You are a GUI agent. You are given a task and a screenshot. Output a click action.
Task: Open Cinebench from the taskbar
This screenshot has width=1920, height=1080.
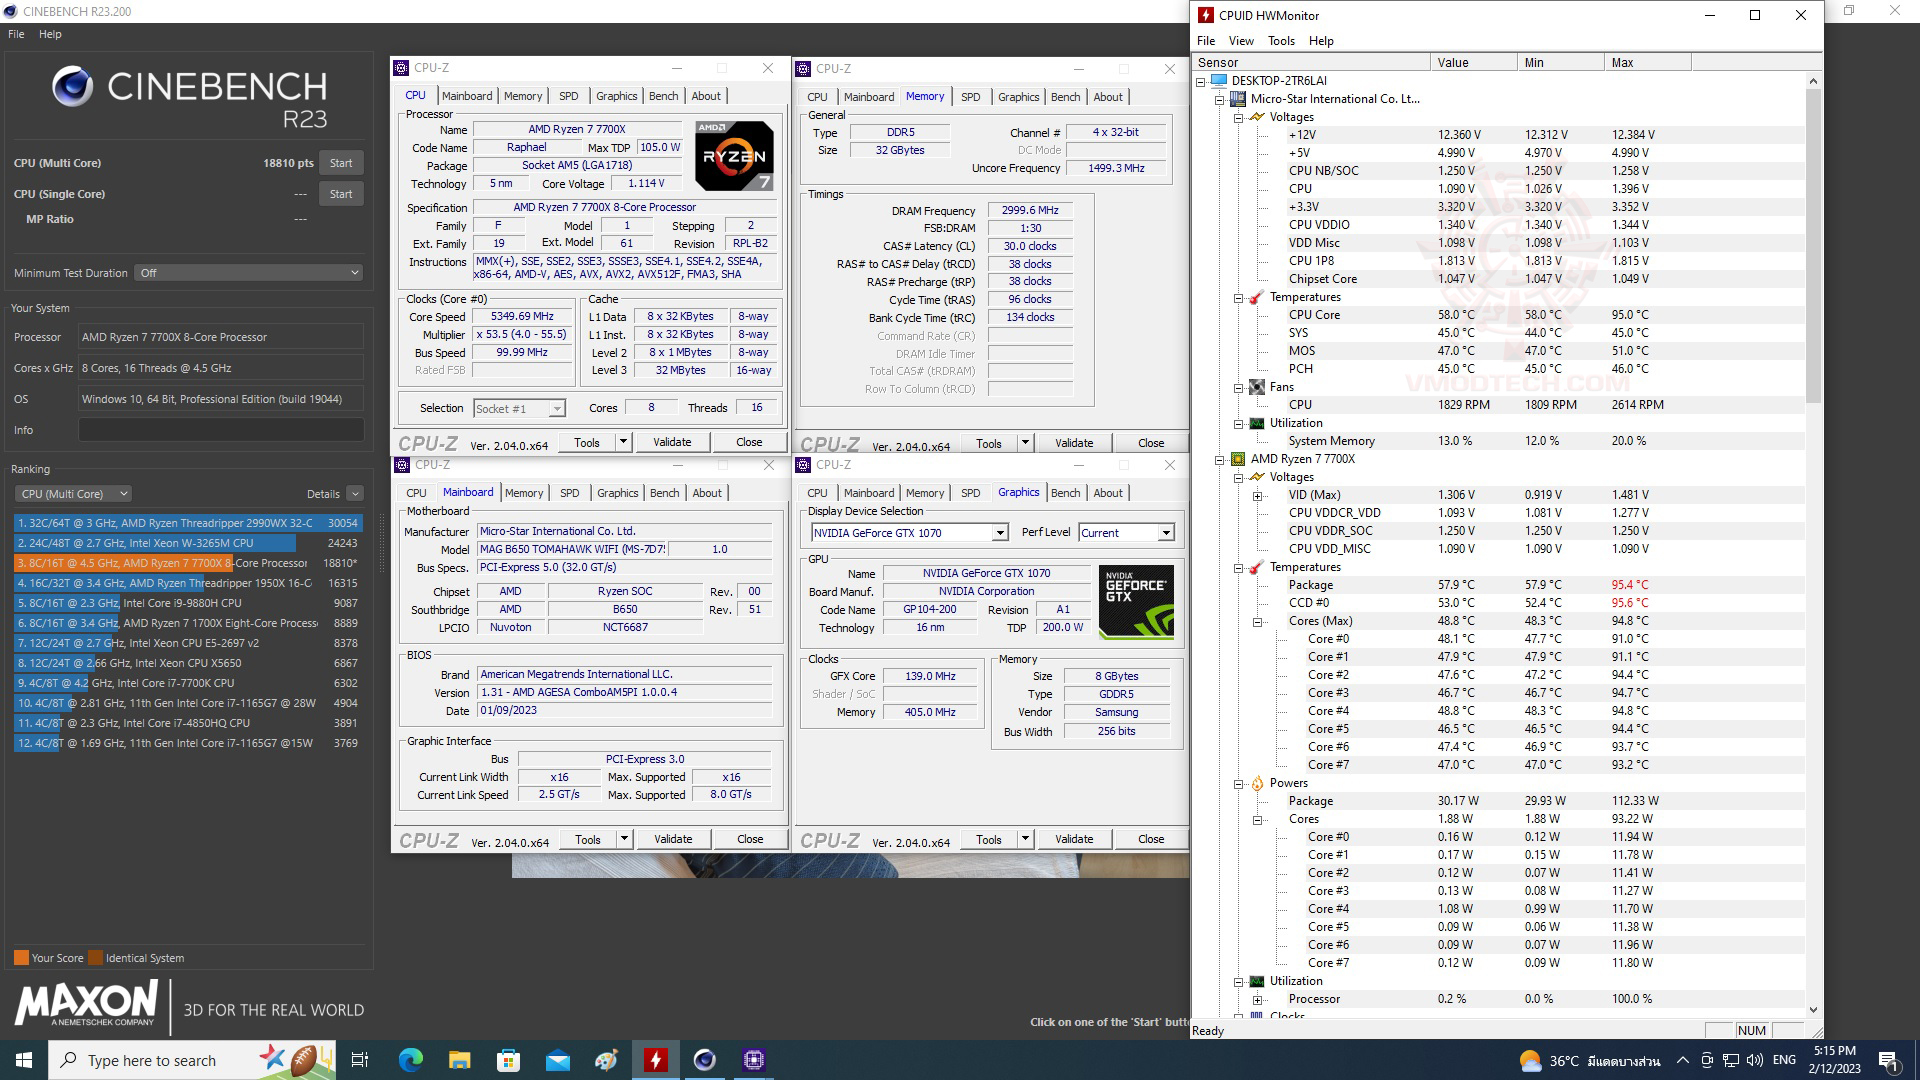tap(705, 1060)
